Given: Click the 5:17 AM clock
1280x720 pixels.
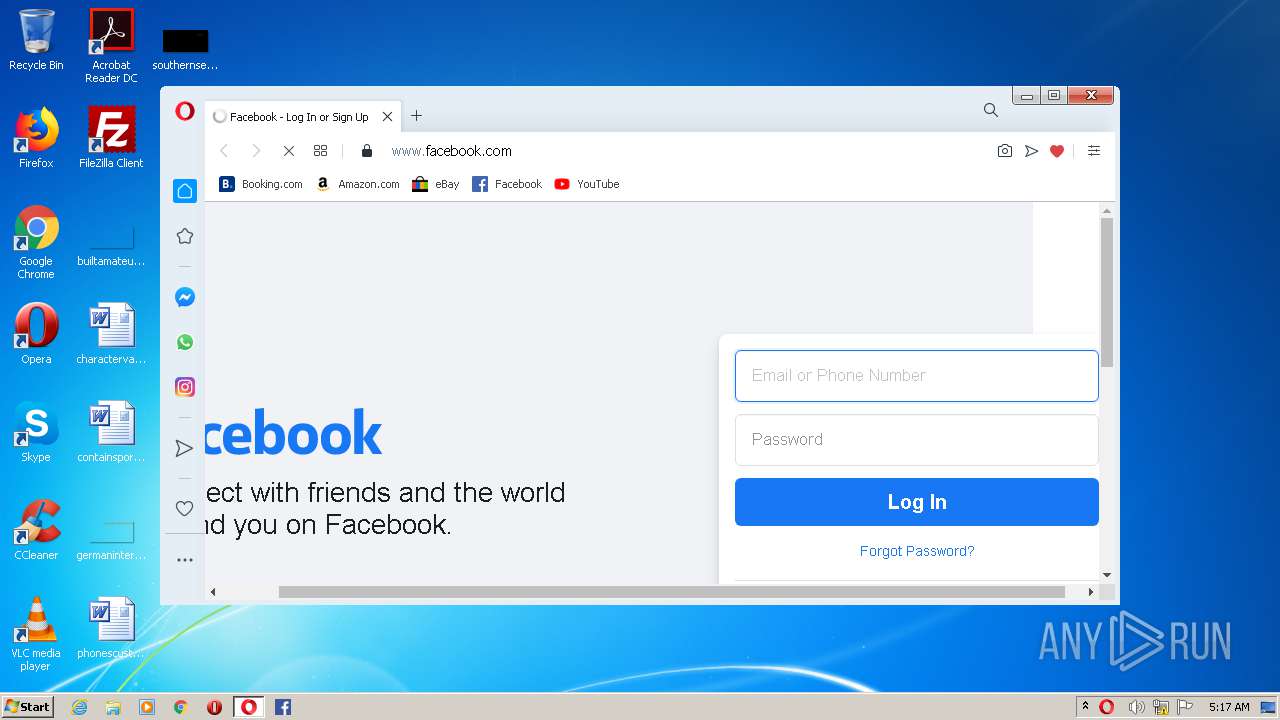Looking at the screenshot, I should coord(1229,707).
